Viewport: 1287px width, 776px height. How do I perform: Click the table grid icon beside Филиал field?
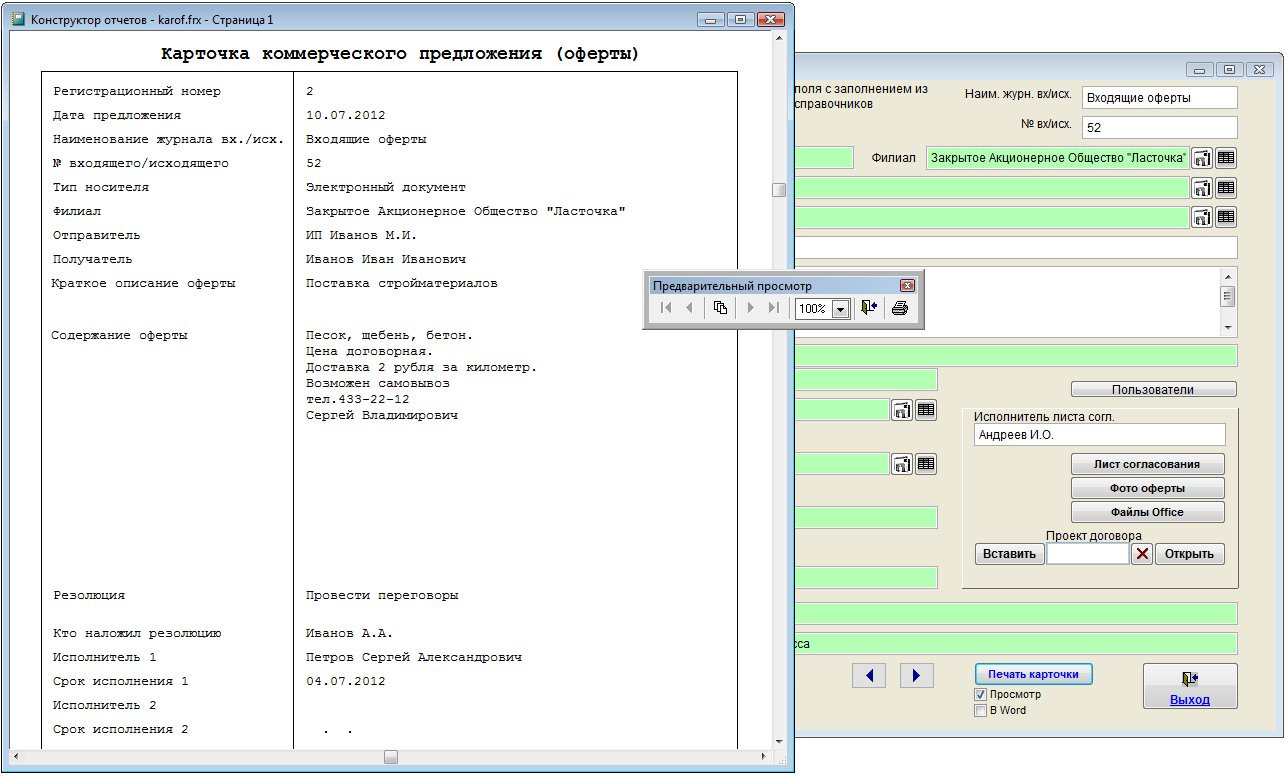[x=1225, y=158]
